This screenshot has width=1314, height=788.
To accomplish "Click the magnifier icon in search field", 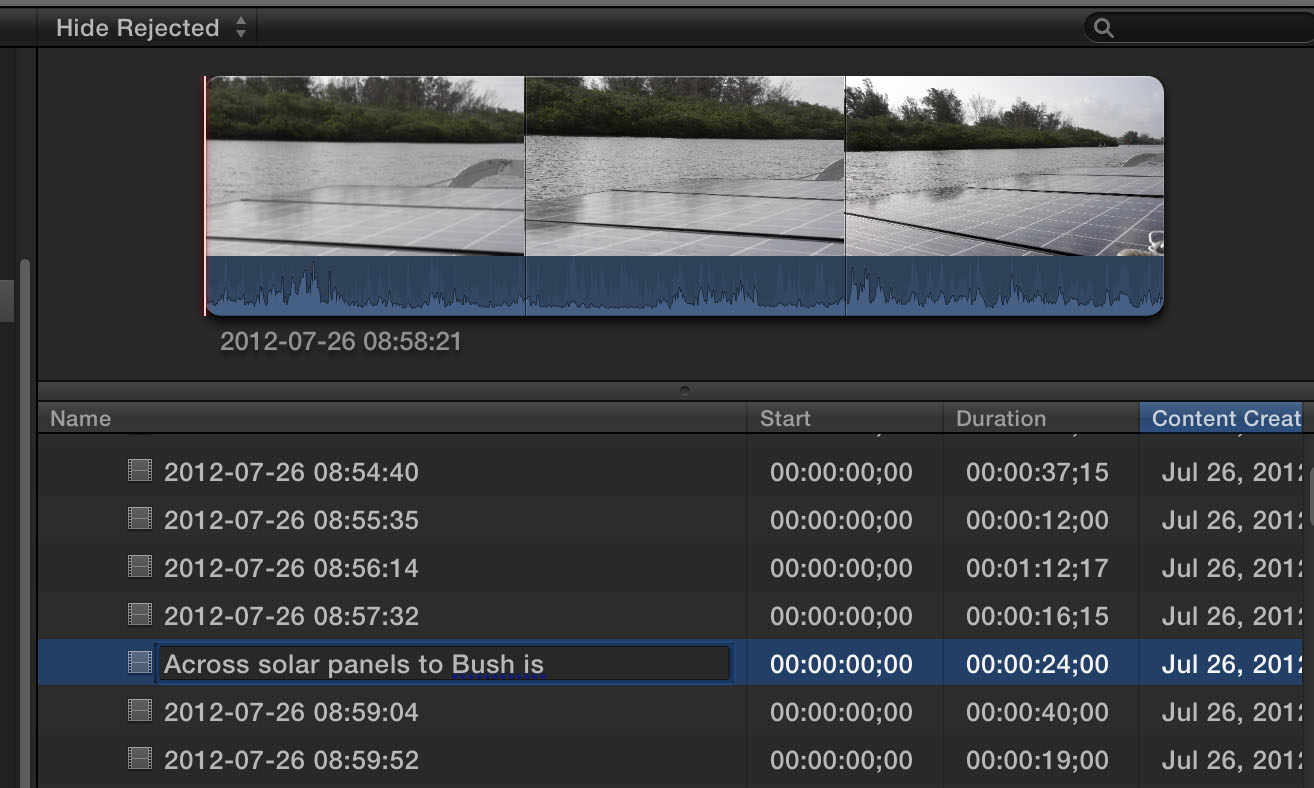I will (1104, 28).
